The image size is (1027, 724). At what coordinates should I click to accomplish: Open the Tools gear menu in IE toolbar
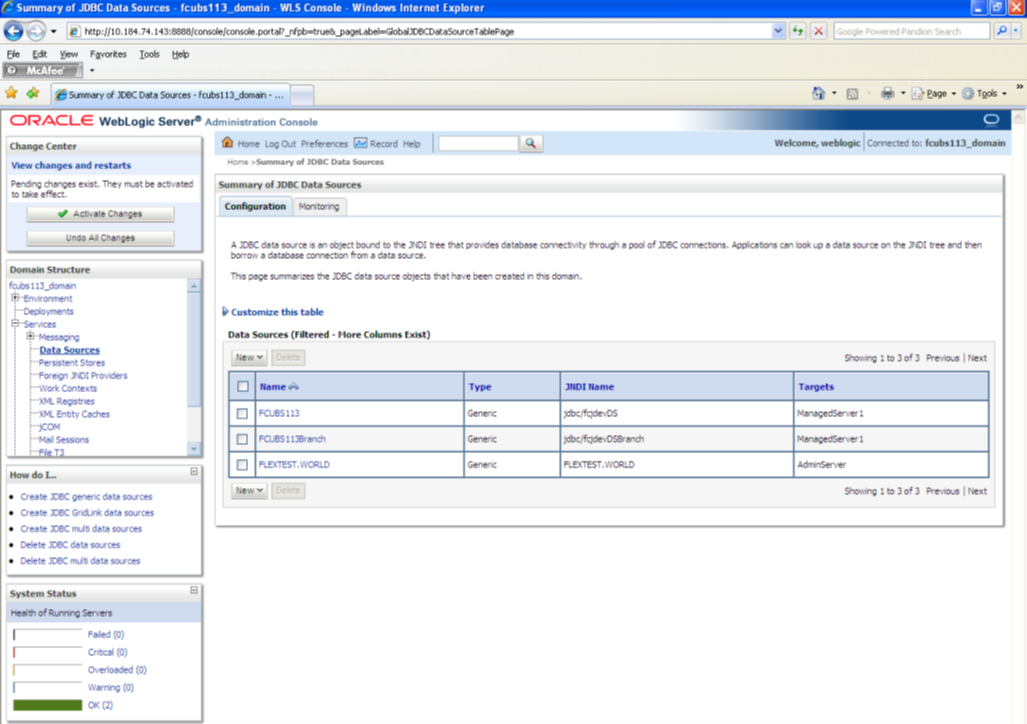tap(984, 94)
